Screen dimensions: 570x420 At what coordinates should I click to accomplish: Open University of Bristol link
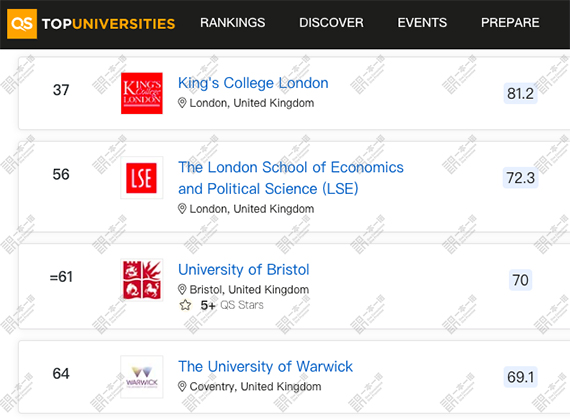(244, 269)
